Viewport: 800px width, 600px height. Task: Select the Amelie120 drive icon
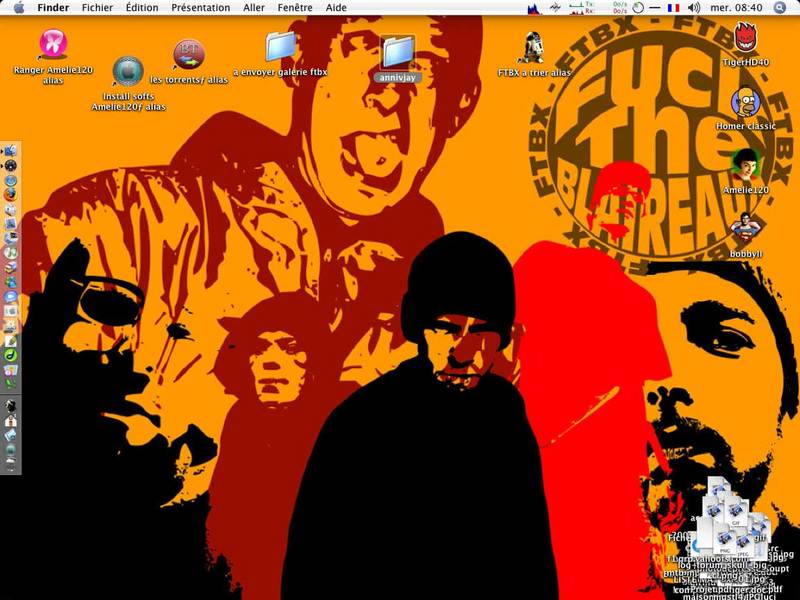pos(745,165)
